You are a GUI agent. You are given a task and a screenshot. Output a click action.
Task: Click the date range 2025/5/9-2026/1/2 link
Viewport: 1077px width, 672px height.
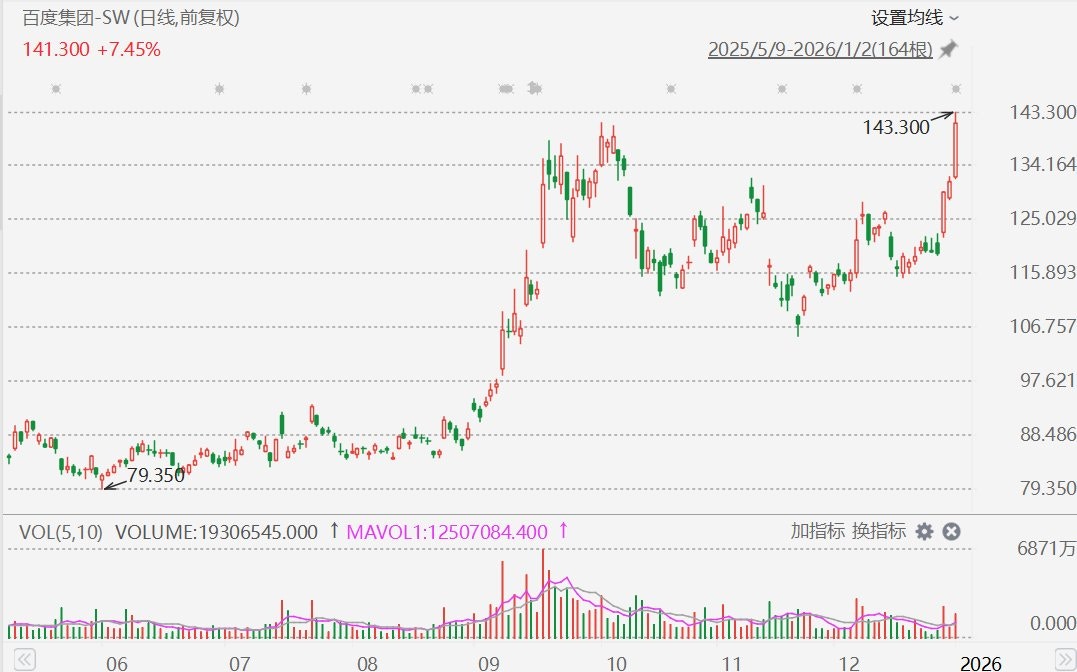pyautogui.click(x=820, y=49)
